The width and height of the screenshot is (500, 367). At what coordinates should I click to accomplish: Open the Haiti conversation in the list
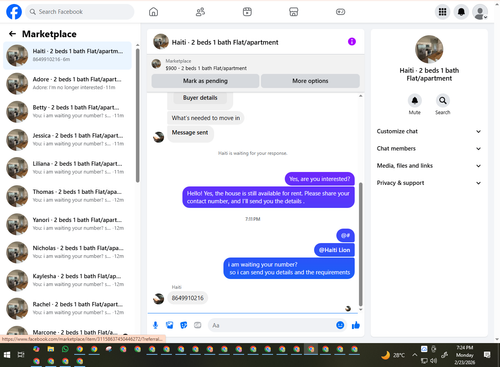pyautogui.click(x=67, y=55)
